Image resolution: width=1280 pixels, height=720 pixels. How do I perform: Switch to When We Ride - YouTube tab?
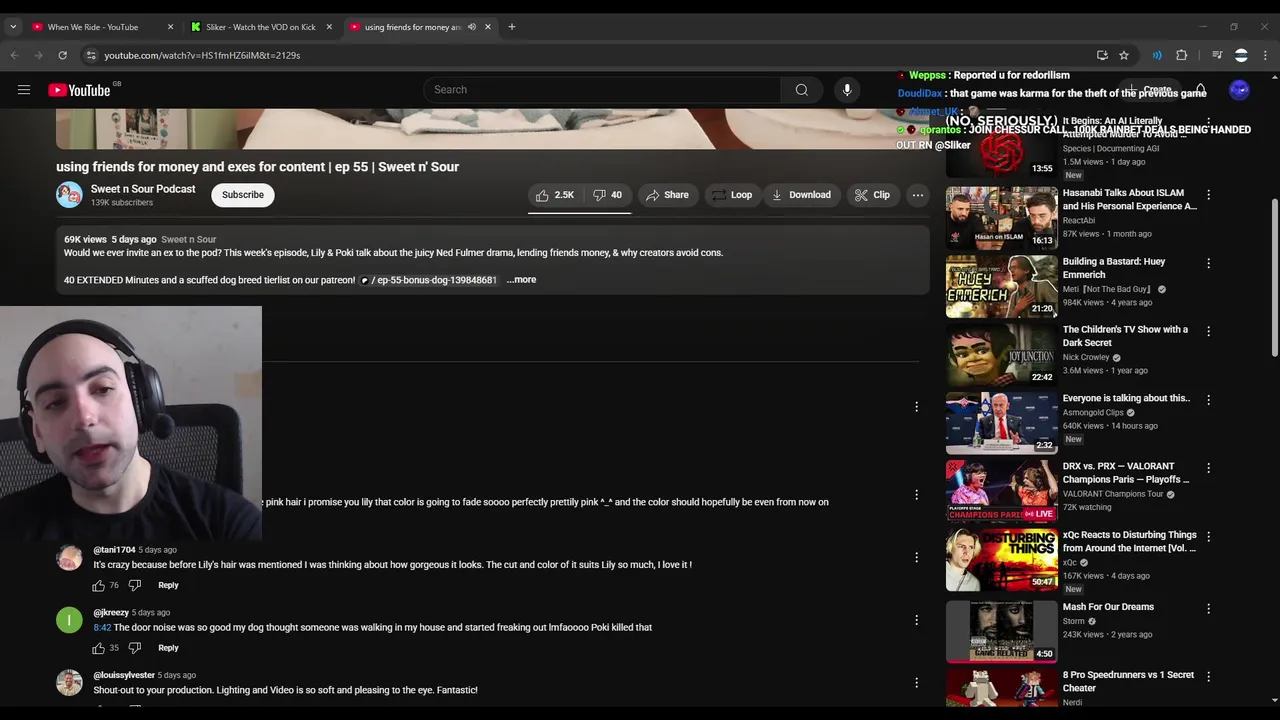(93, 27)
